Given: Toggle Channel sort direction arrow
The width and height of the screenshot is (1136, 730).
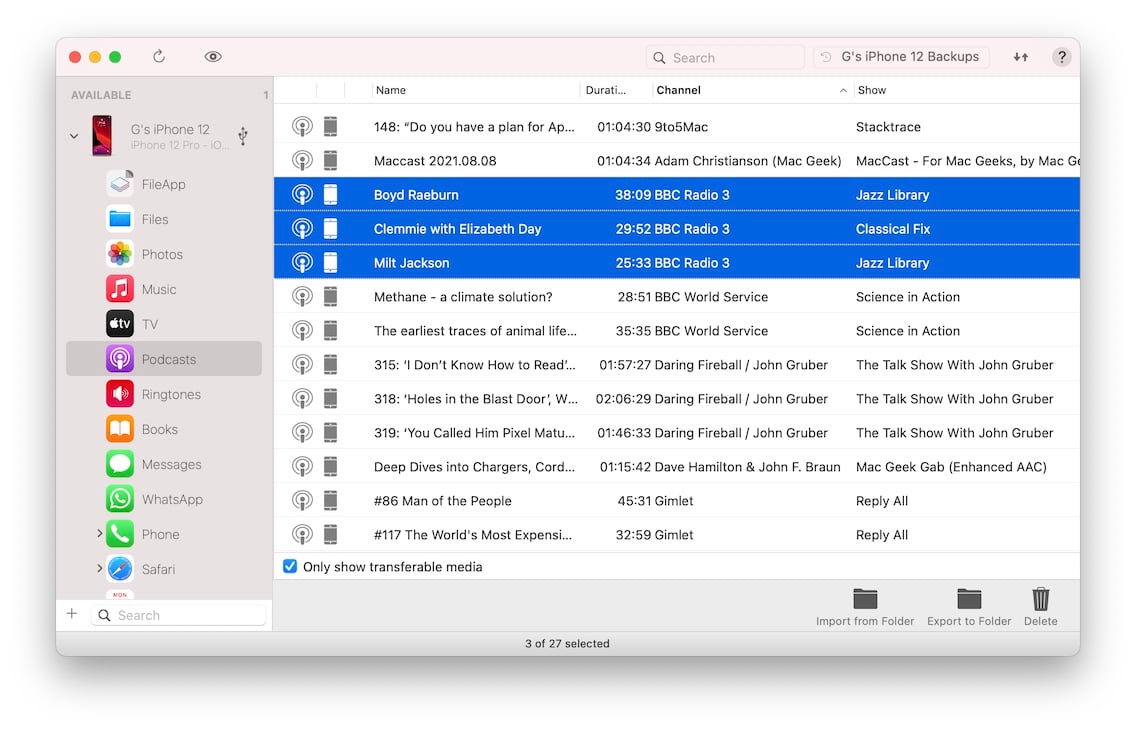Looking at the screenshot, I should (x=843, y=91).
